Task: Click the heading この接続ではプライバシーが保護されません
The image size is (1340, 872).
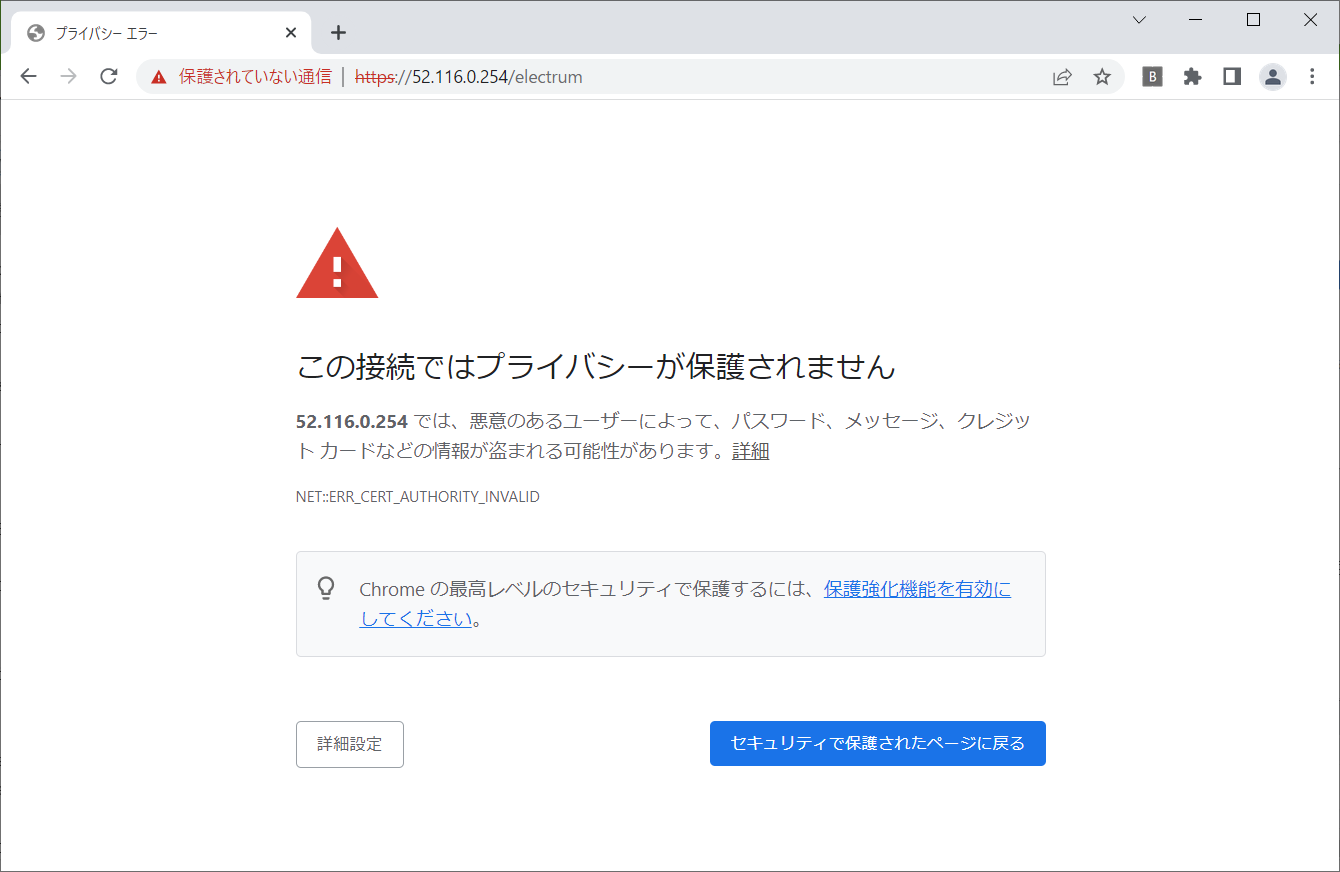Action: pos(596,367)
